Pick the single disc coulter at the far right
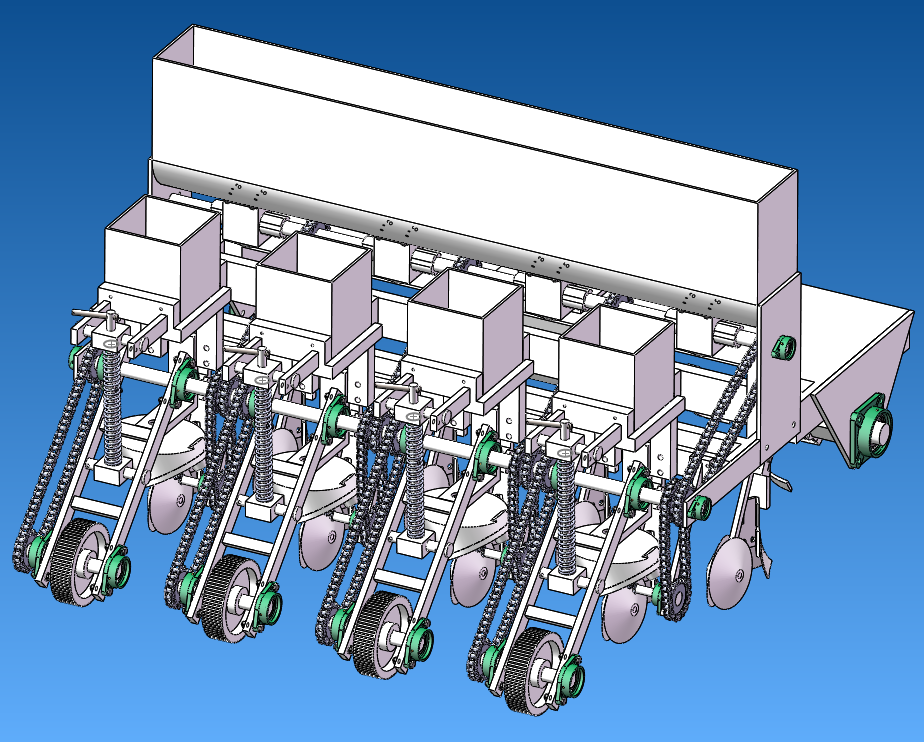Screen dimensions: 924x742 (x=730, y=572)
